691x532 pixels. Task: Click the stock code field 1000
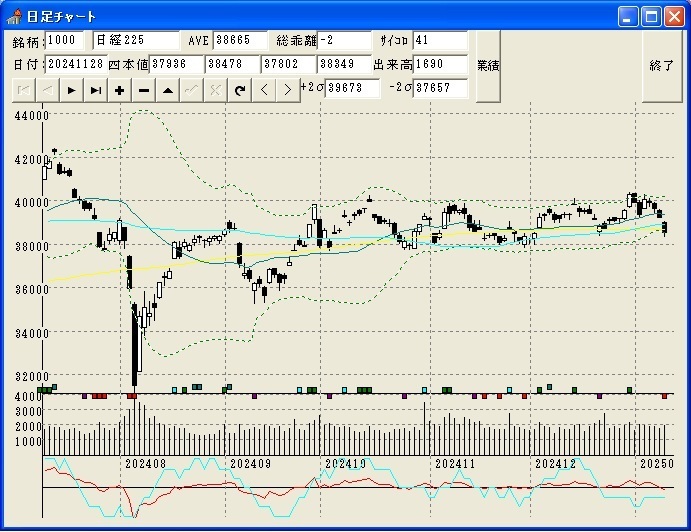click(x=67, y=40)
